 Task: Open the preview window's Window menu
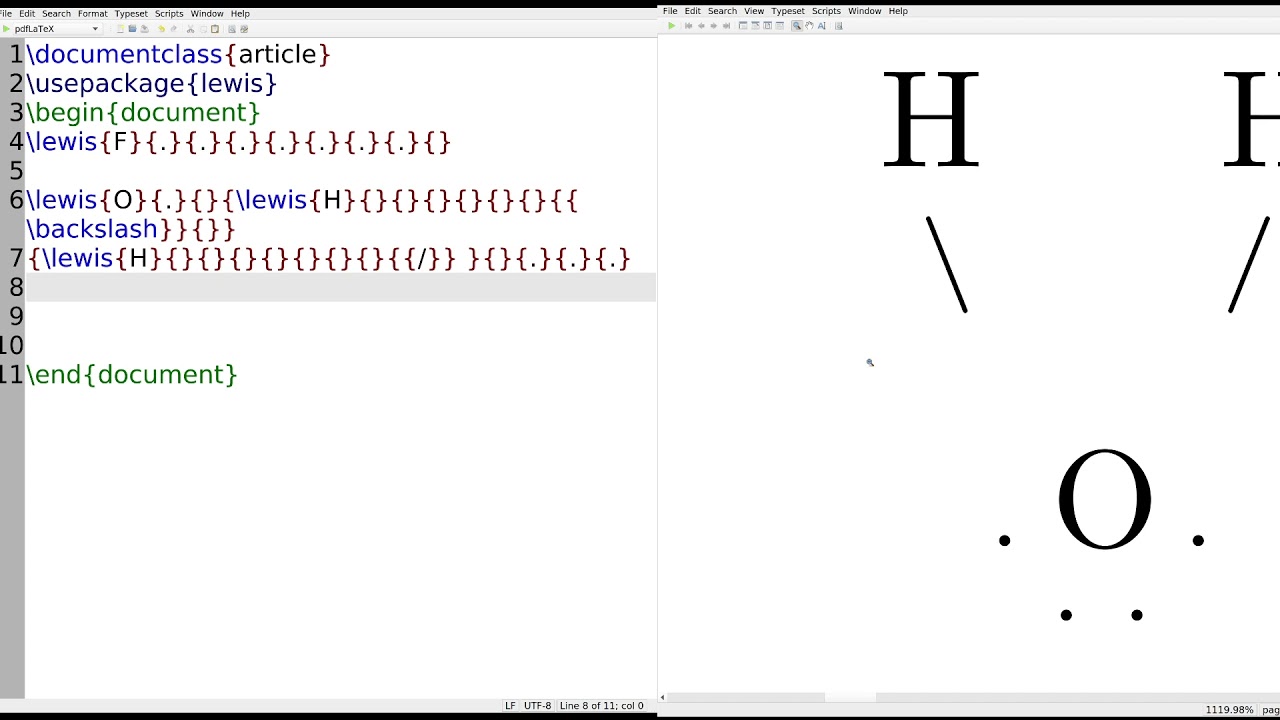coord(864,11)
